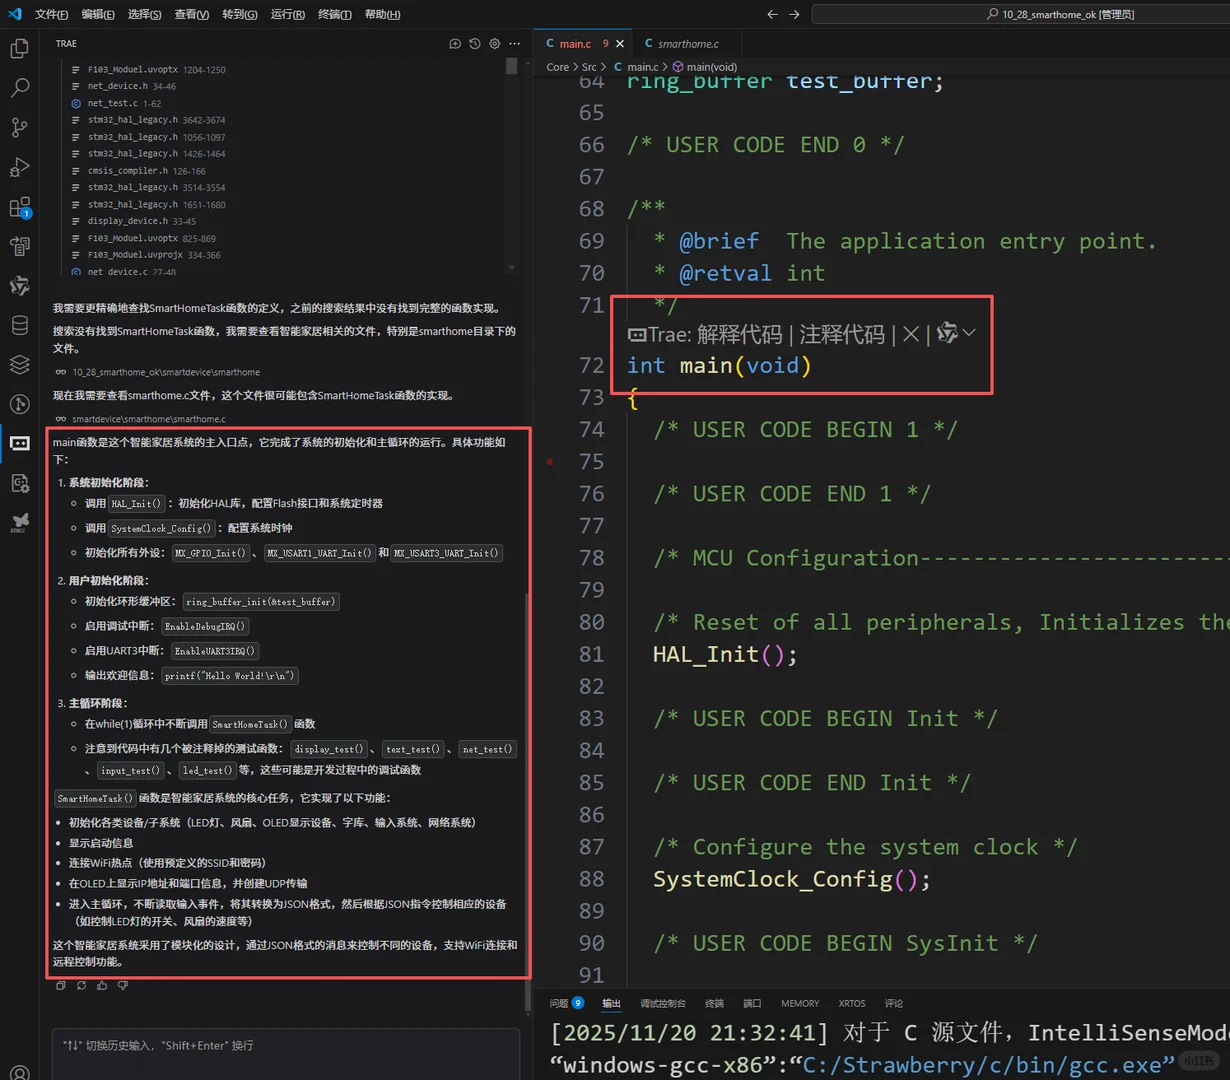Click the Core breadcrumb segment
The height and width of the screenshot is (1080, 1230).
pyautogui.click(x=557, y=67)
